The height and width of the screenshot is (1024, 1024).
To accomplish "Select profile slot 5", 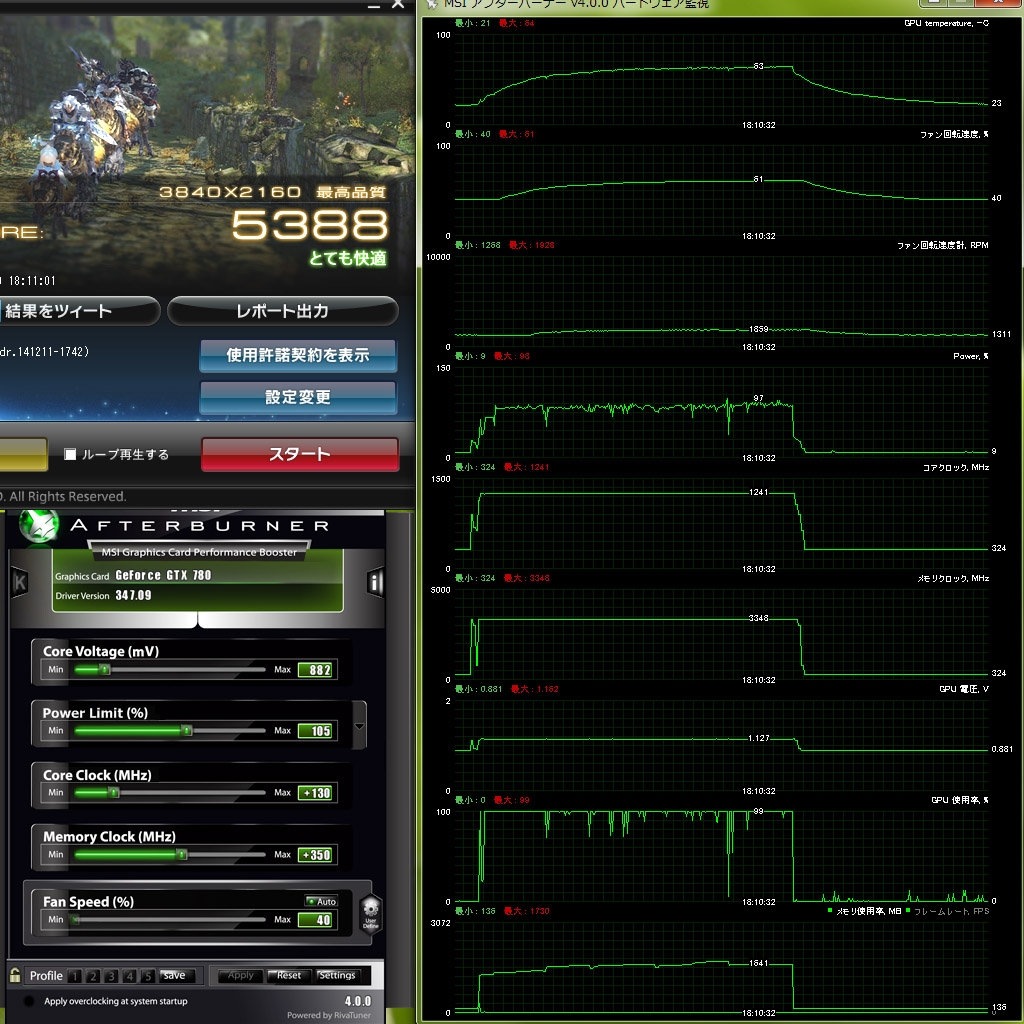I will click(148, 976).
